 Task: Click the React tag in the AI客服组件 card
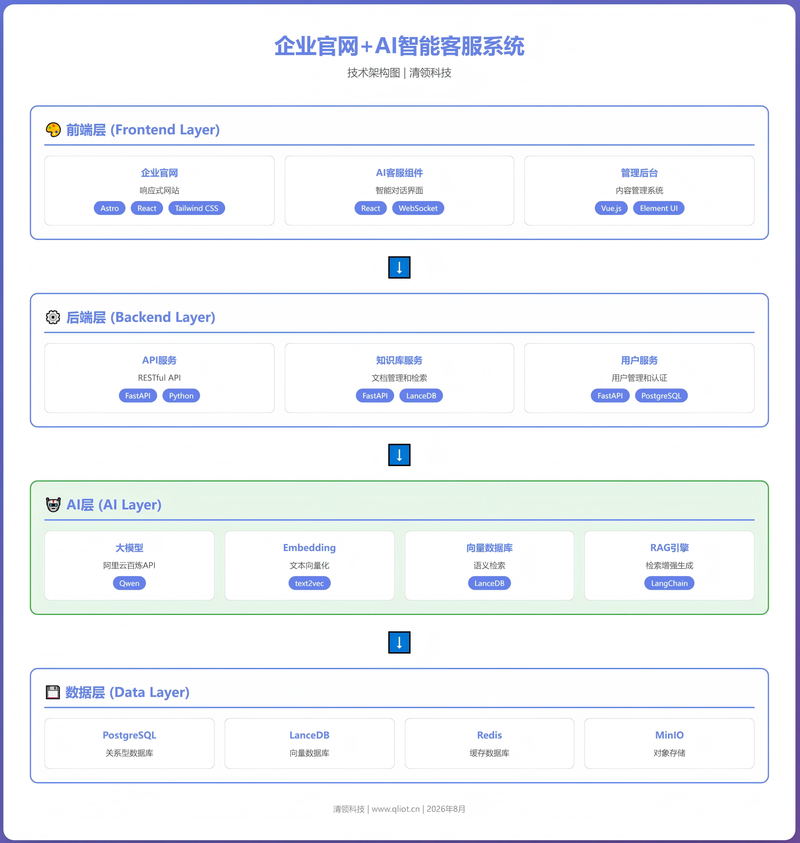370,208
